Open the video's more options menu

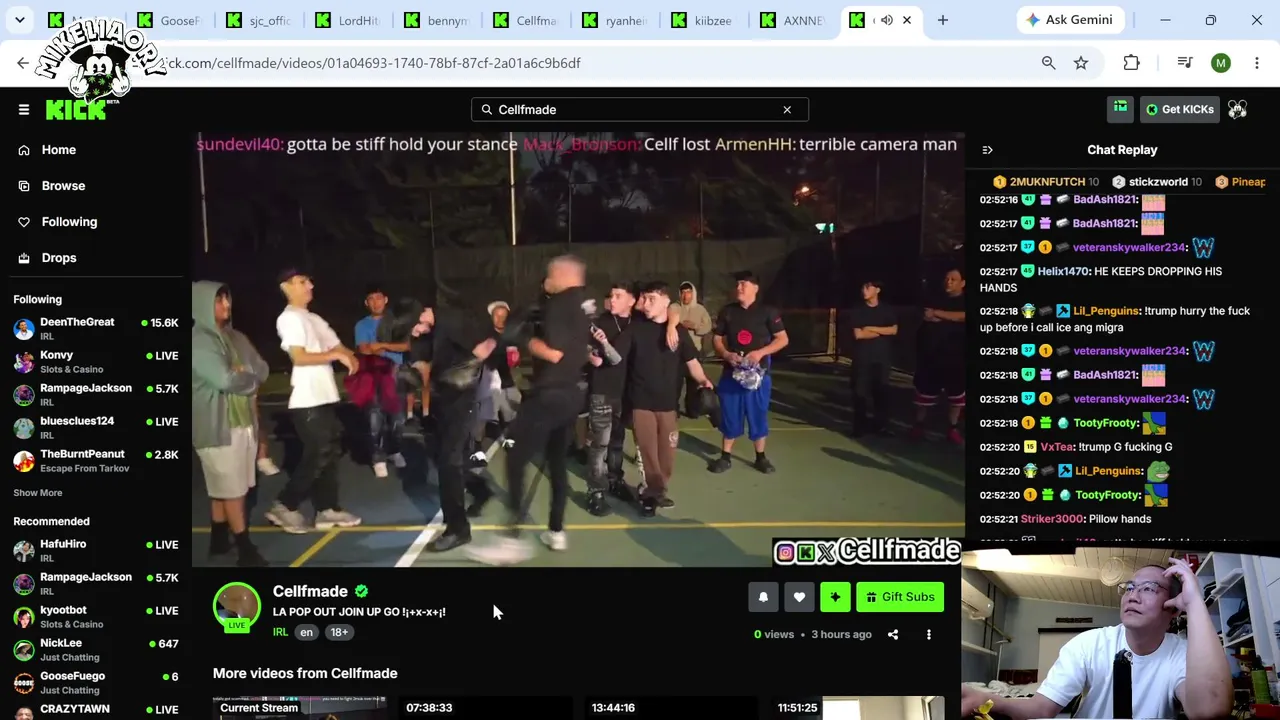pyautogui.click(x=928, y=634)
